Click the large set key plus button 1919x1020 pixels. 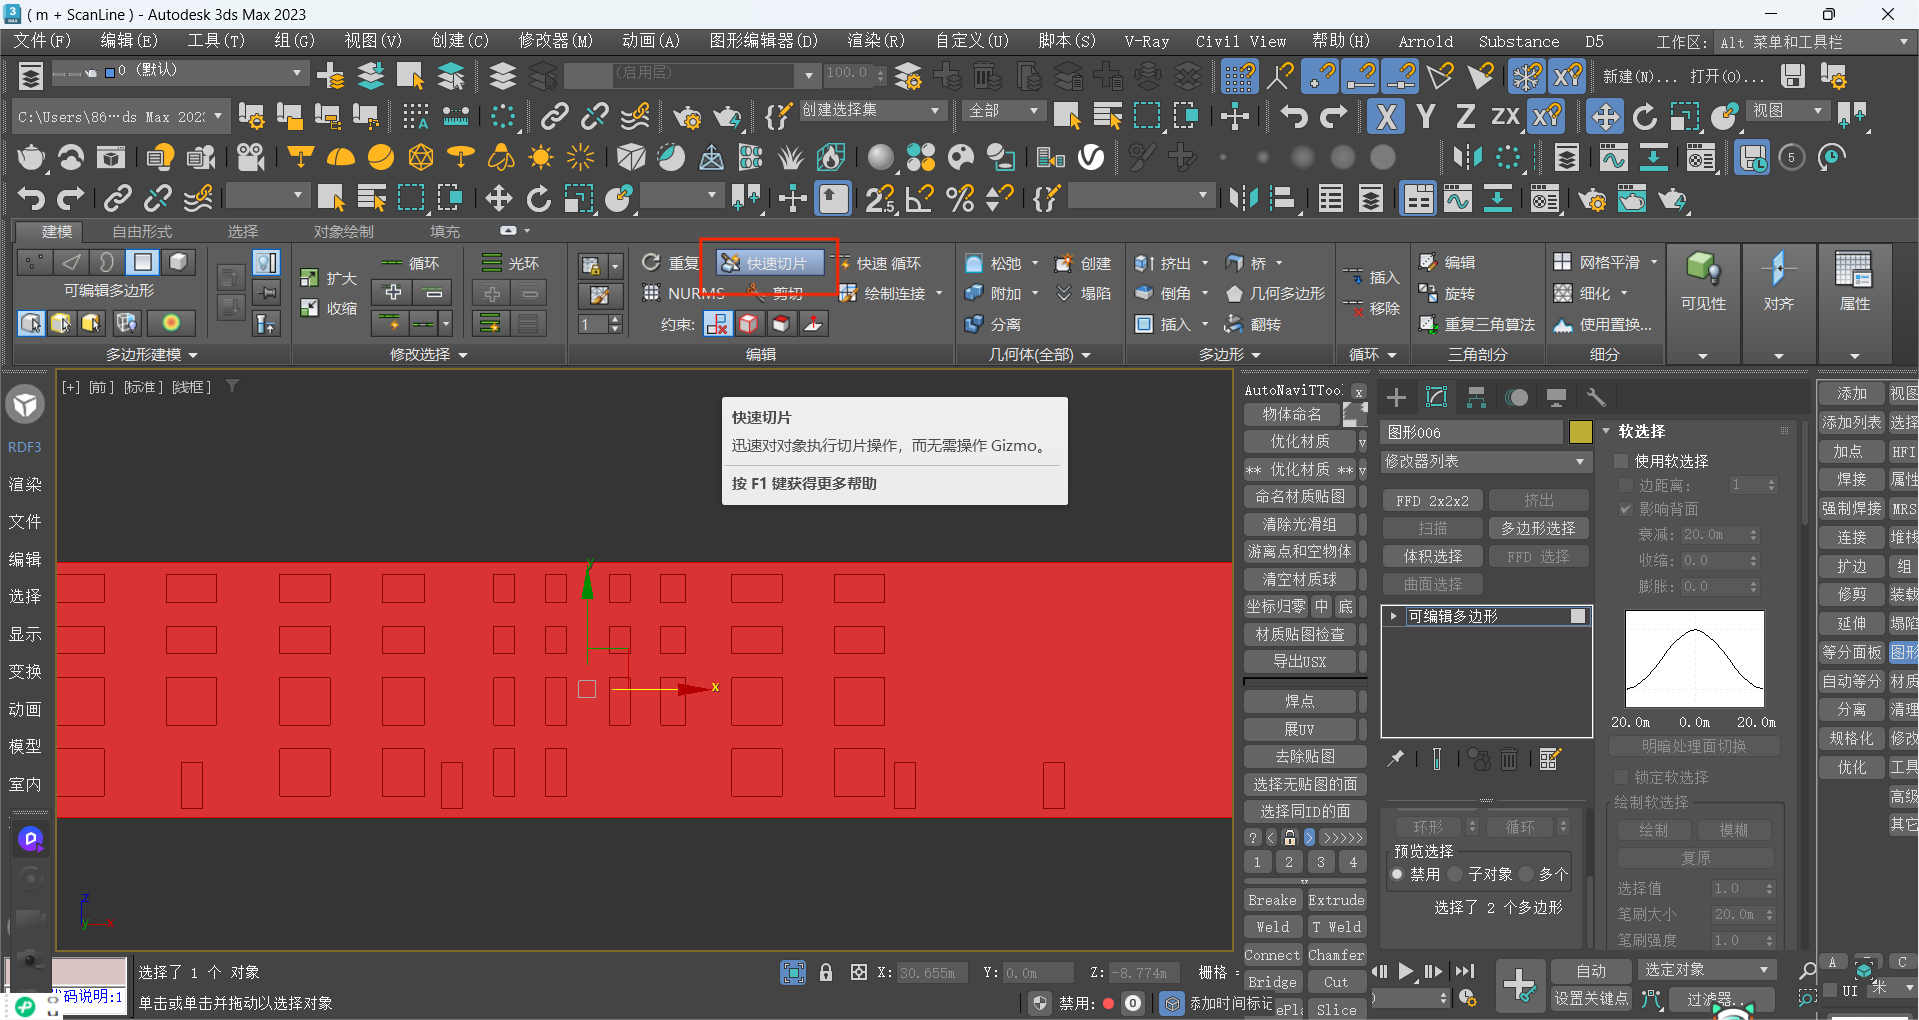click(1519, 985)
